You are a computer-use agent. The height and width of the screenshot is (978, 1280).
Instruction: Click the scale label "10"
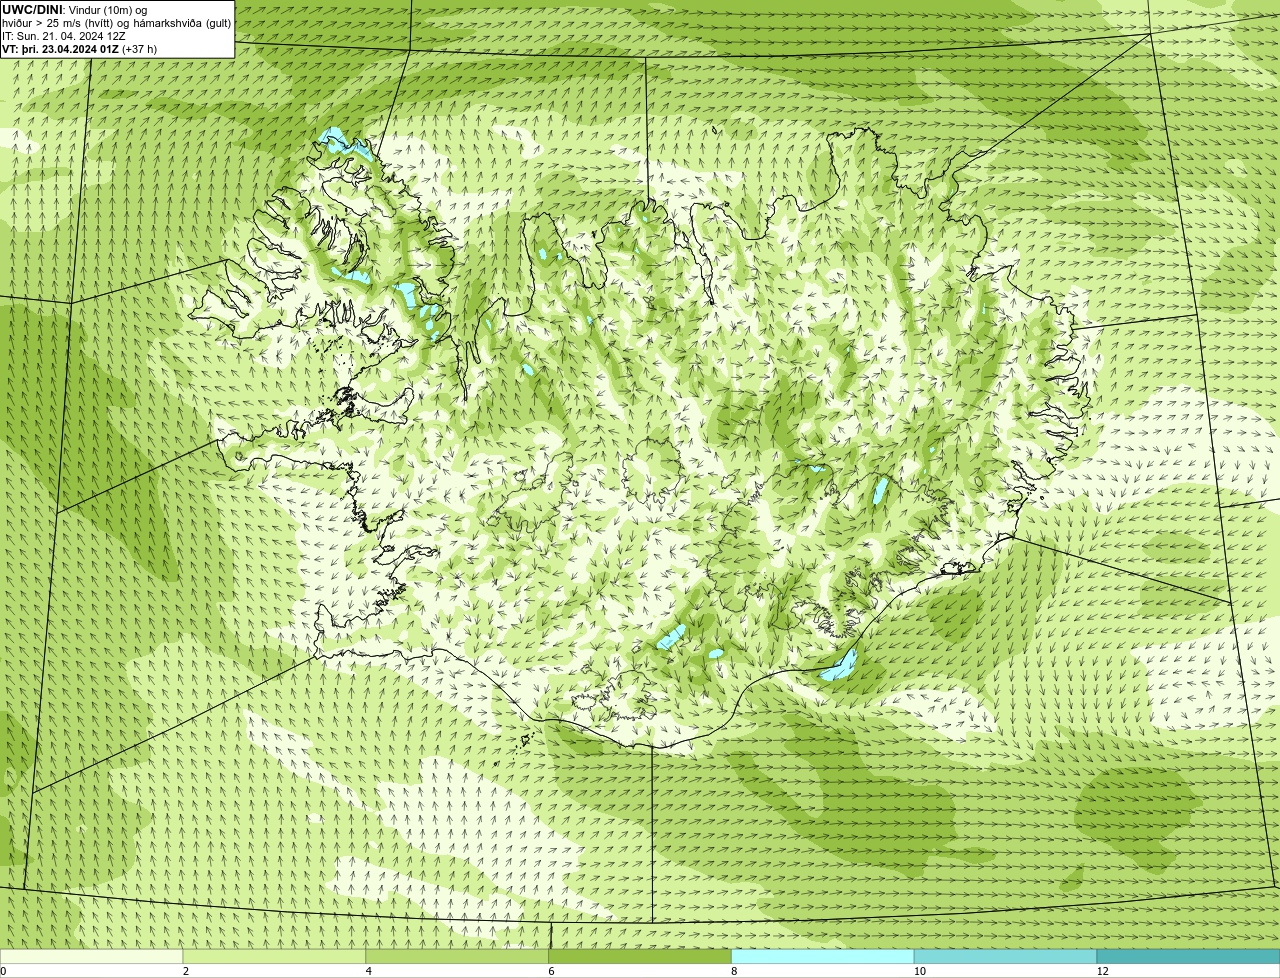919,971
